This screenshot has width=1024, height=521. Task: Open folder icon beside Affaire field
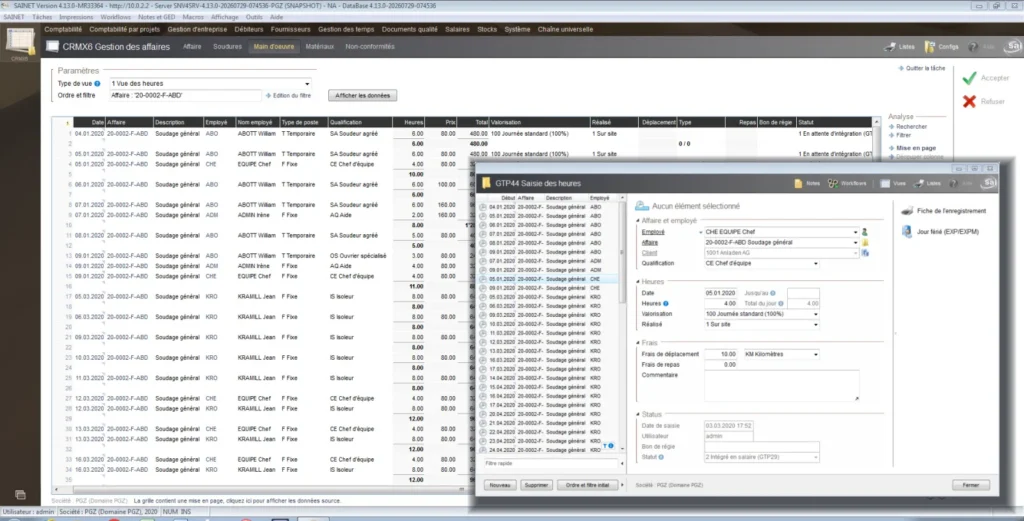click(x=865, y=242)
